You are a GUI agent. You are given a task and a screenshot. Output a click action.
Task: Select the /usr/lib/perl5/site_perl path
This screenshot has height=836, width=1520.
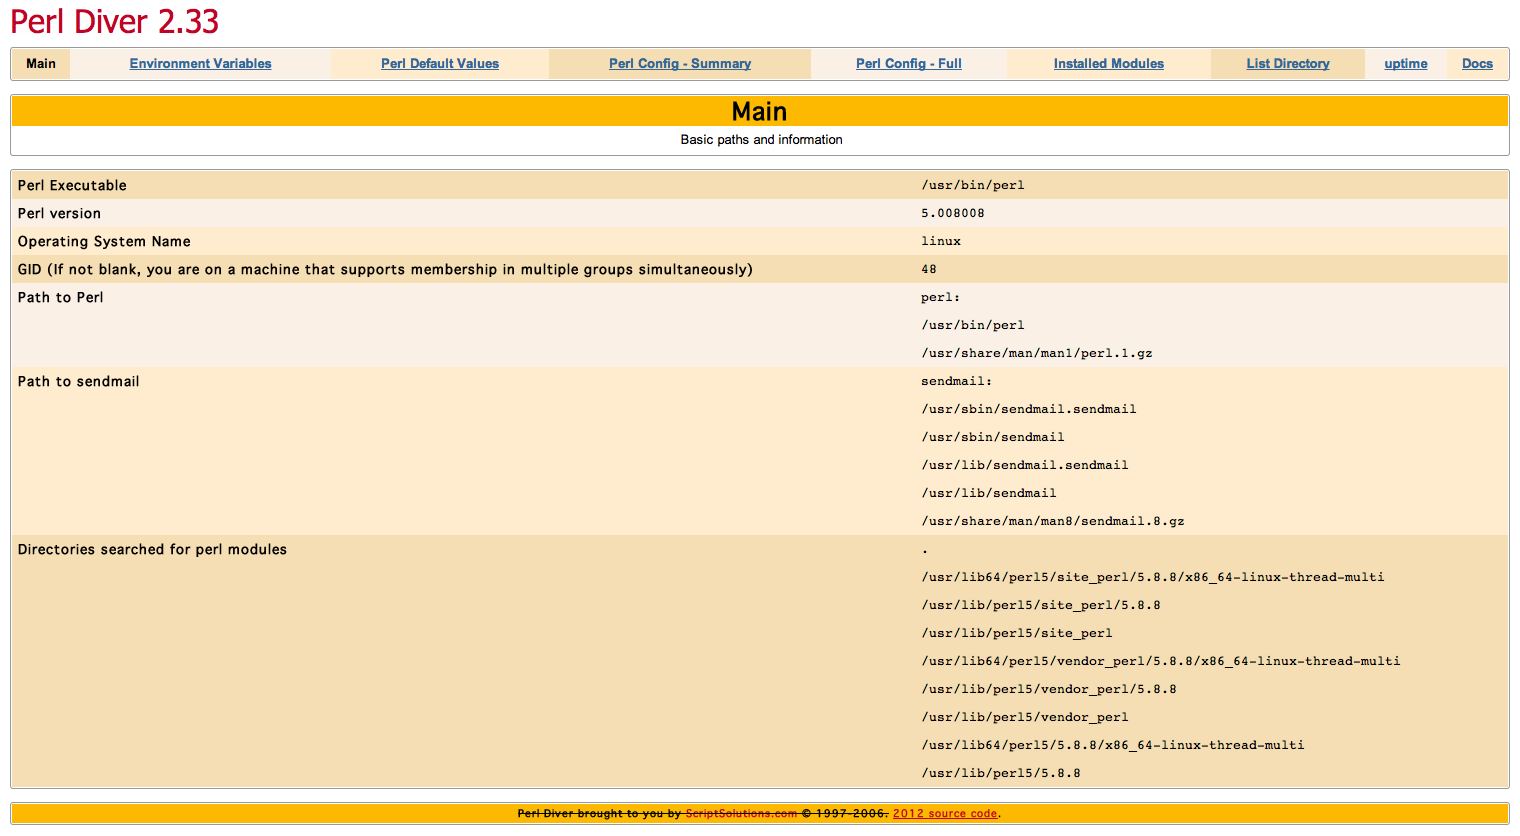click(x=1017, y=634)
